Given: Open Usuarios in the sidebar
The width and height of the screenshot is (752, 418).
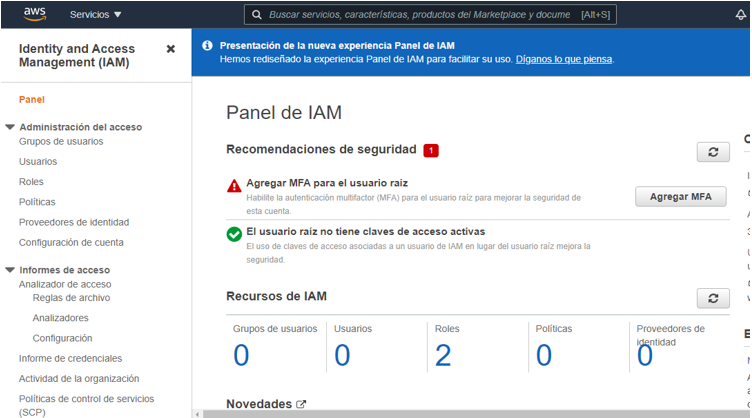Looking at the screenshot, I should point(38,162).
